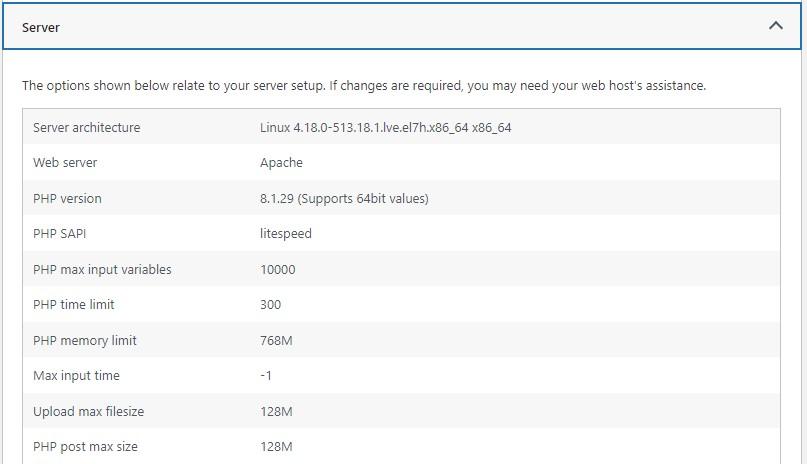Select the PHP version row label
The image size is (807, 464).
click(x=67, y=199)
